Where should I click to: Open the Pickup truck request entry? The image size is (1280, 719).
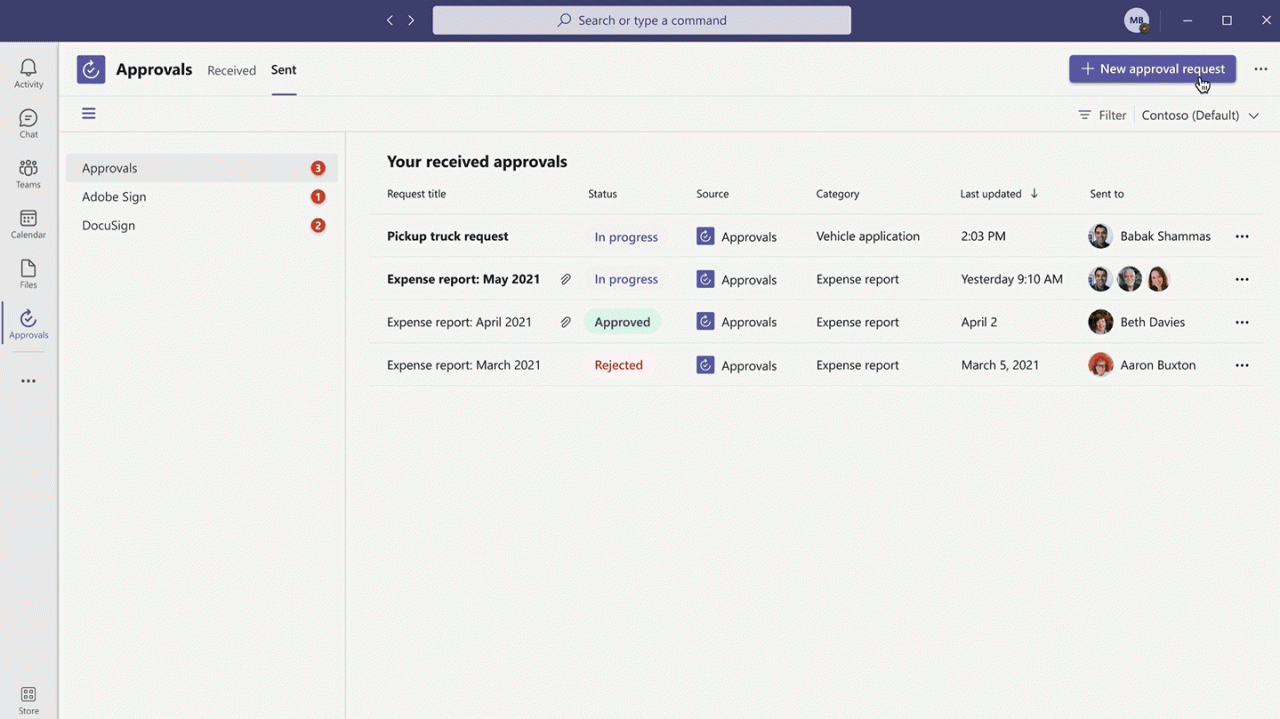pos(447,237)
